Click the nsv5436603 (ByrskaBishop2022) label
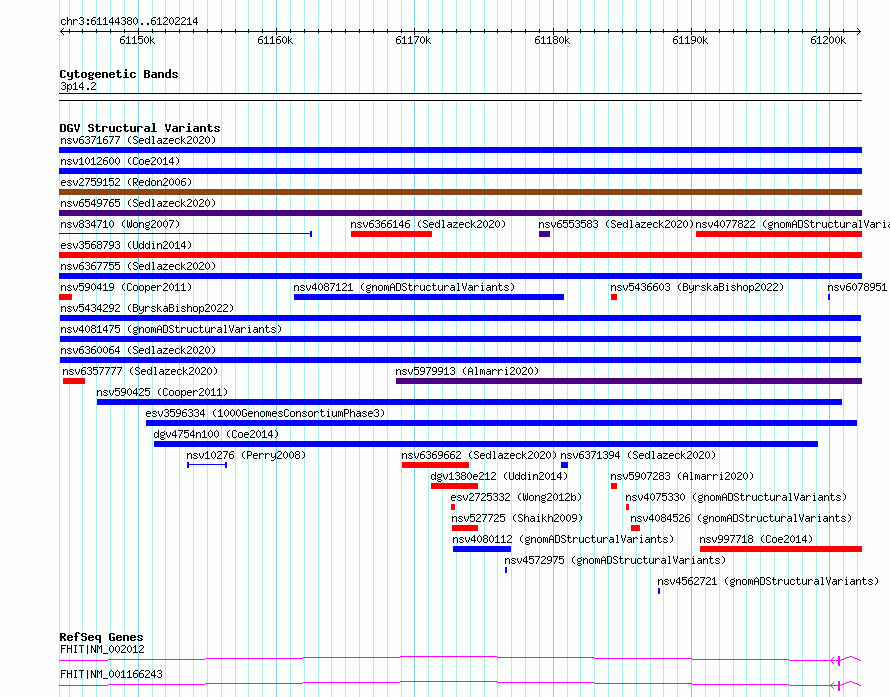This screenshot has height=697, width=890. point(697,287)
